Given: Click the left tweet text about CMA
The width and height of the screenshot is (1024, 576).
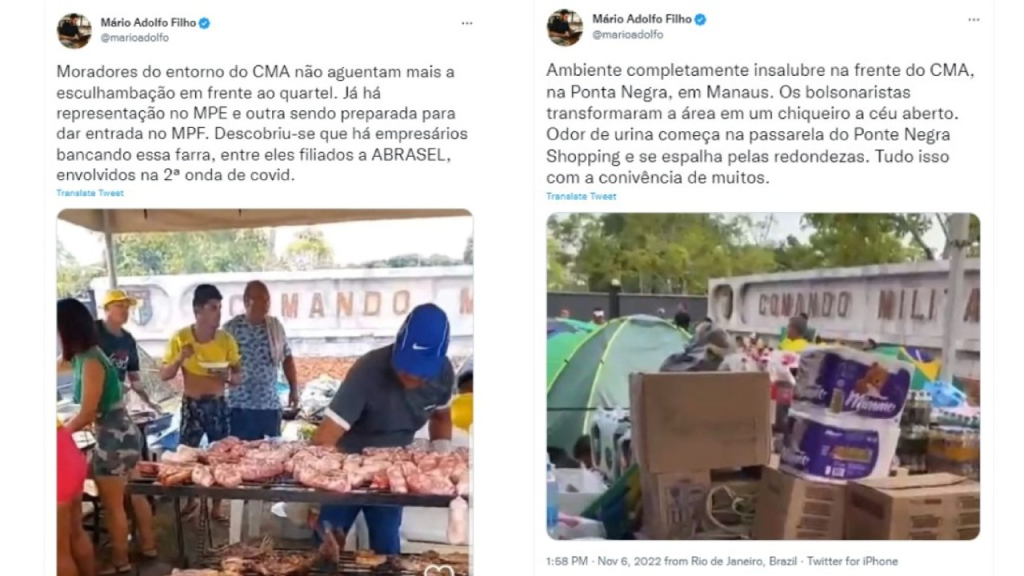Looking at the screenshot, I should tap(262, 123).
